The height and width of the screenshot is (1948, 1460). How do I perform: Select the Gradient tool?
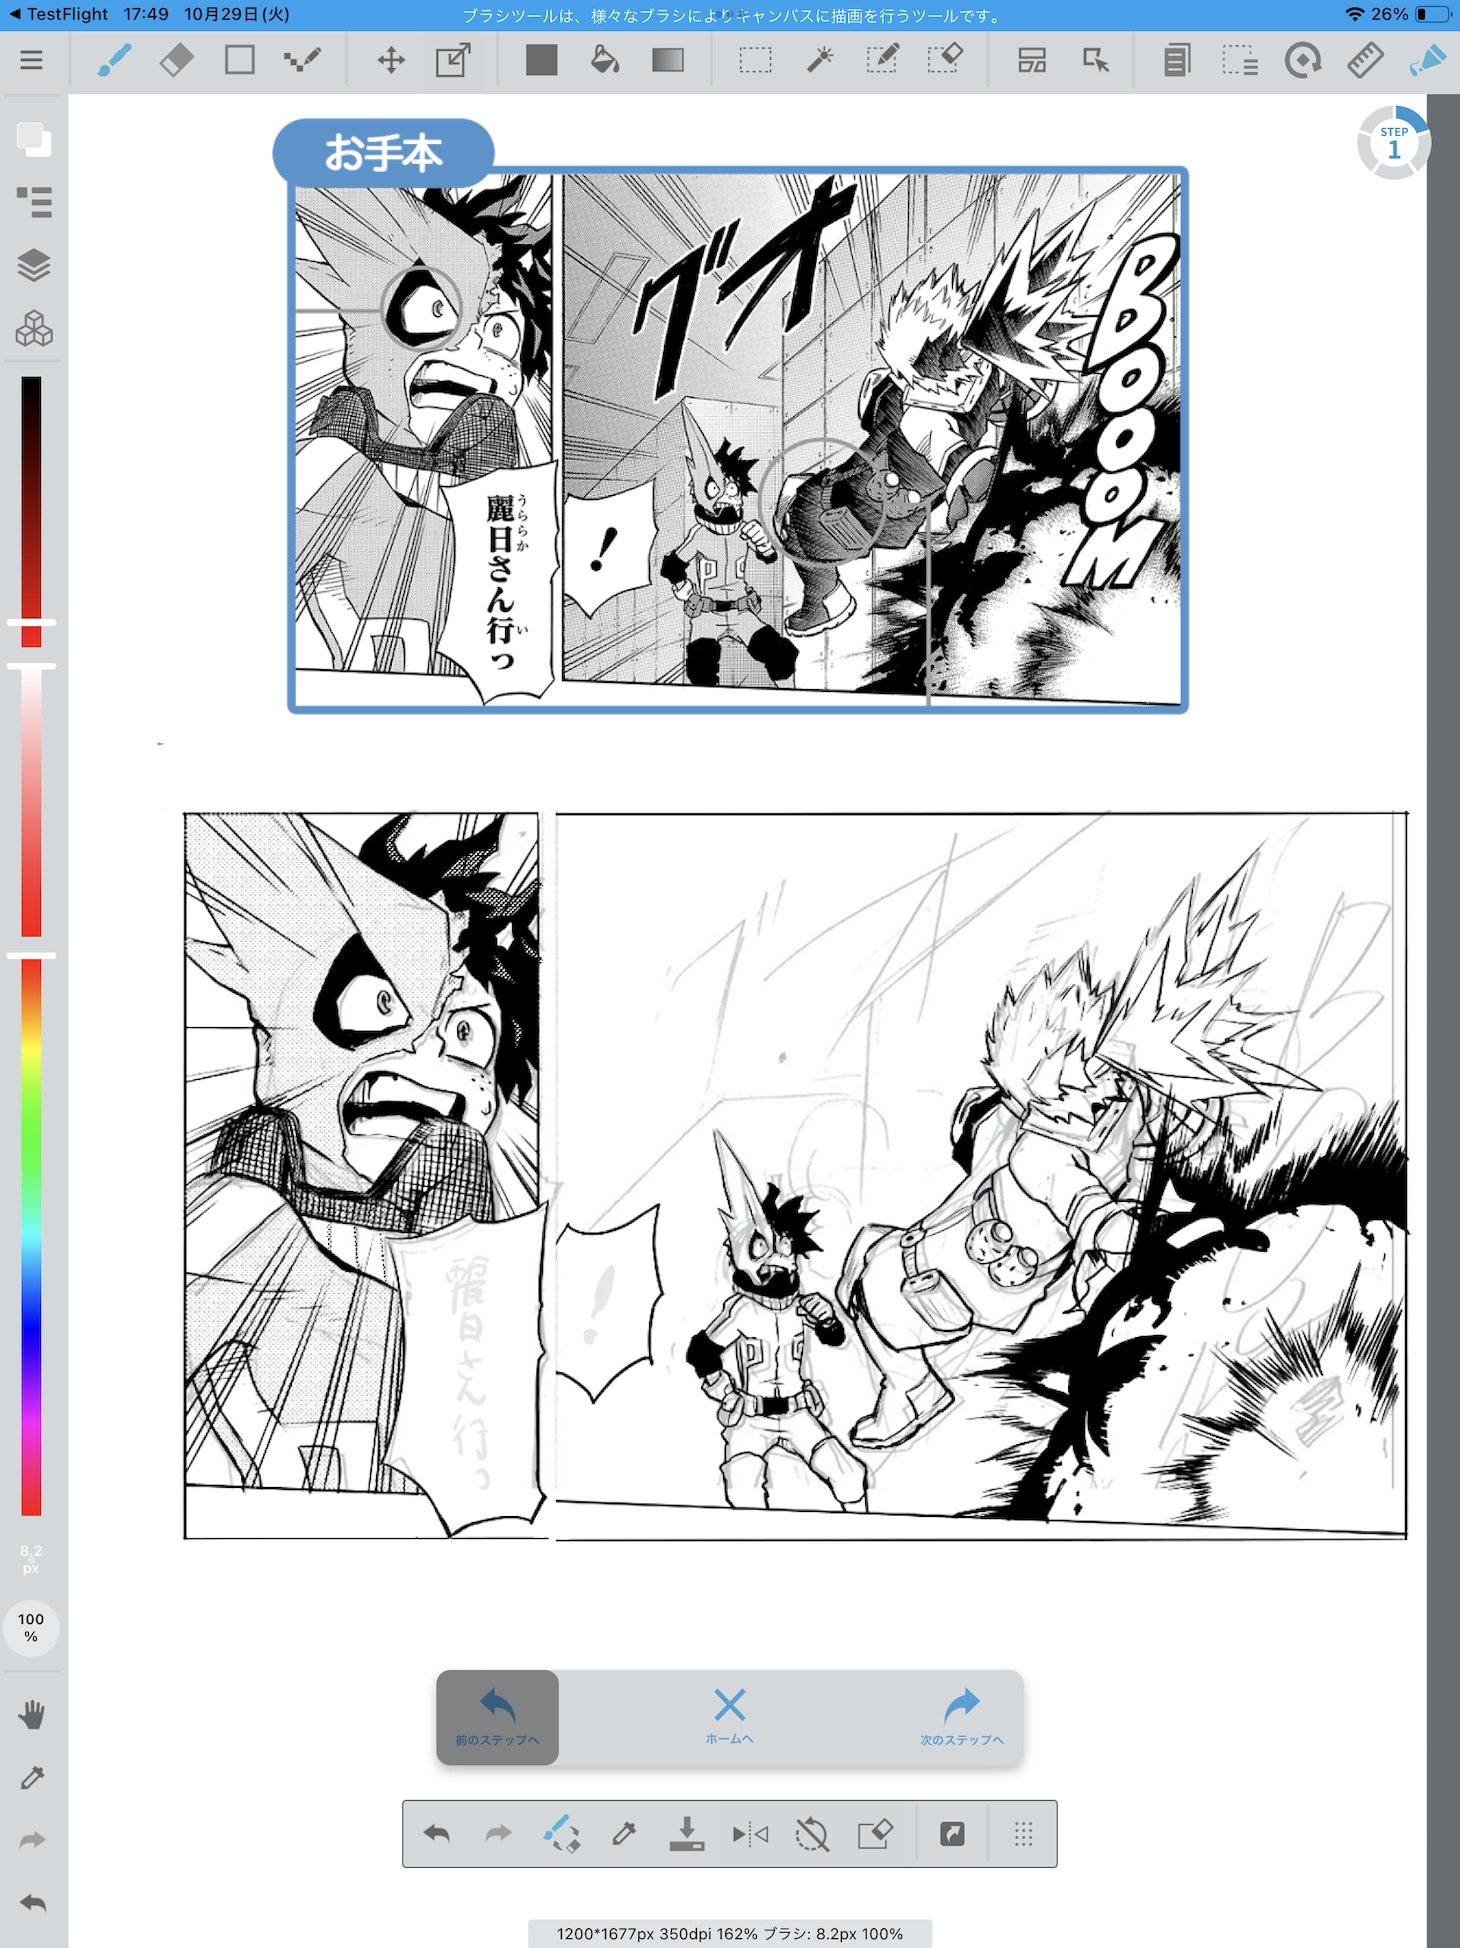tap(667, 61)
